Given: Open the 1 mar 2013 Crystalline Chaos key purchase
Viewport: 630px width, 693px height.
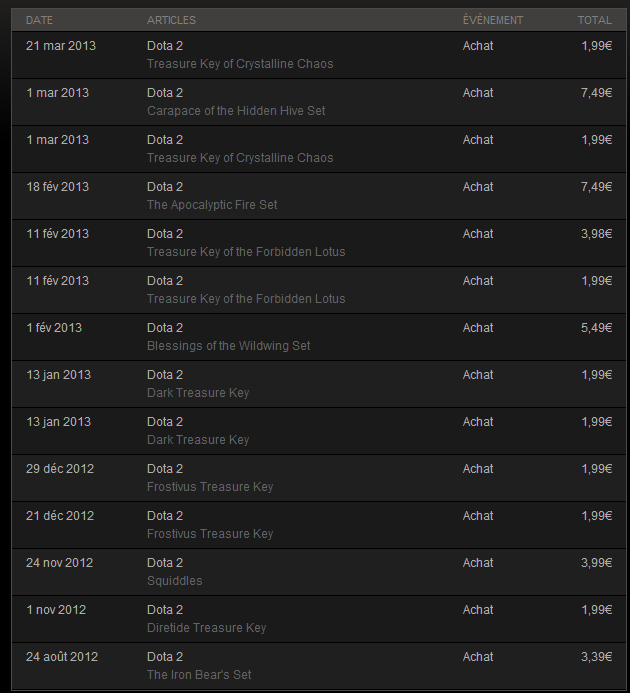Looking at the screenshot, I should pyautogui.click(x=318, y=149).
